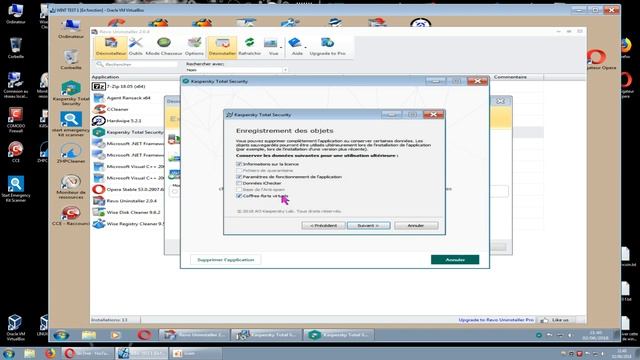640x360 pixels.
Task: Click the < Précédent button
Action: (323, 226)
